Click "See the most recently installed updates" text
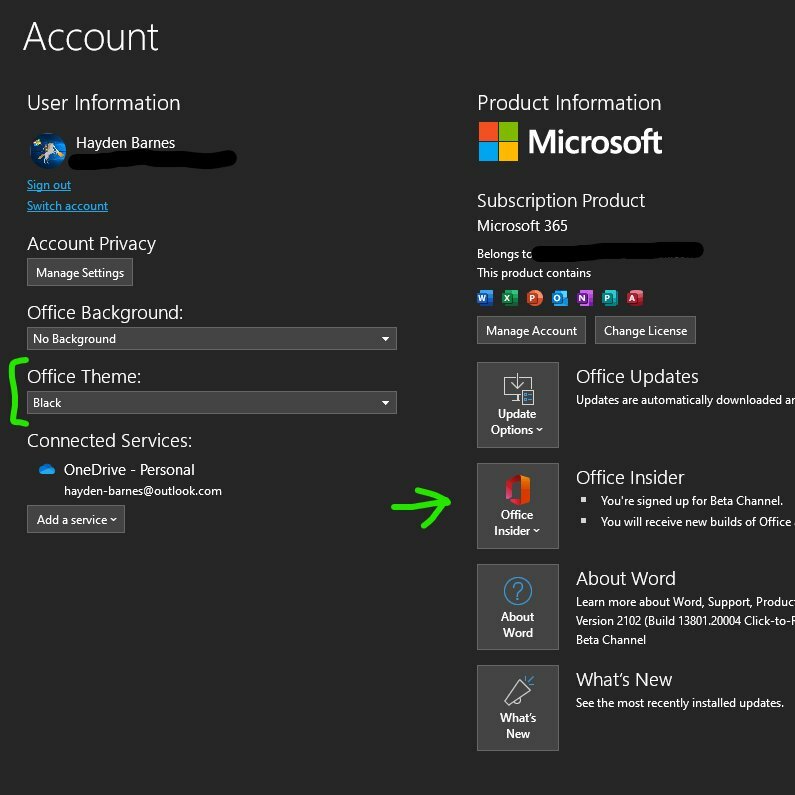 pyautogui.click(x=680, y=703)
